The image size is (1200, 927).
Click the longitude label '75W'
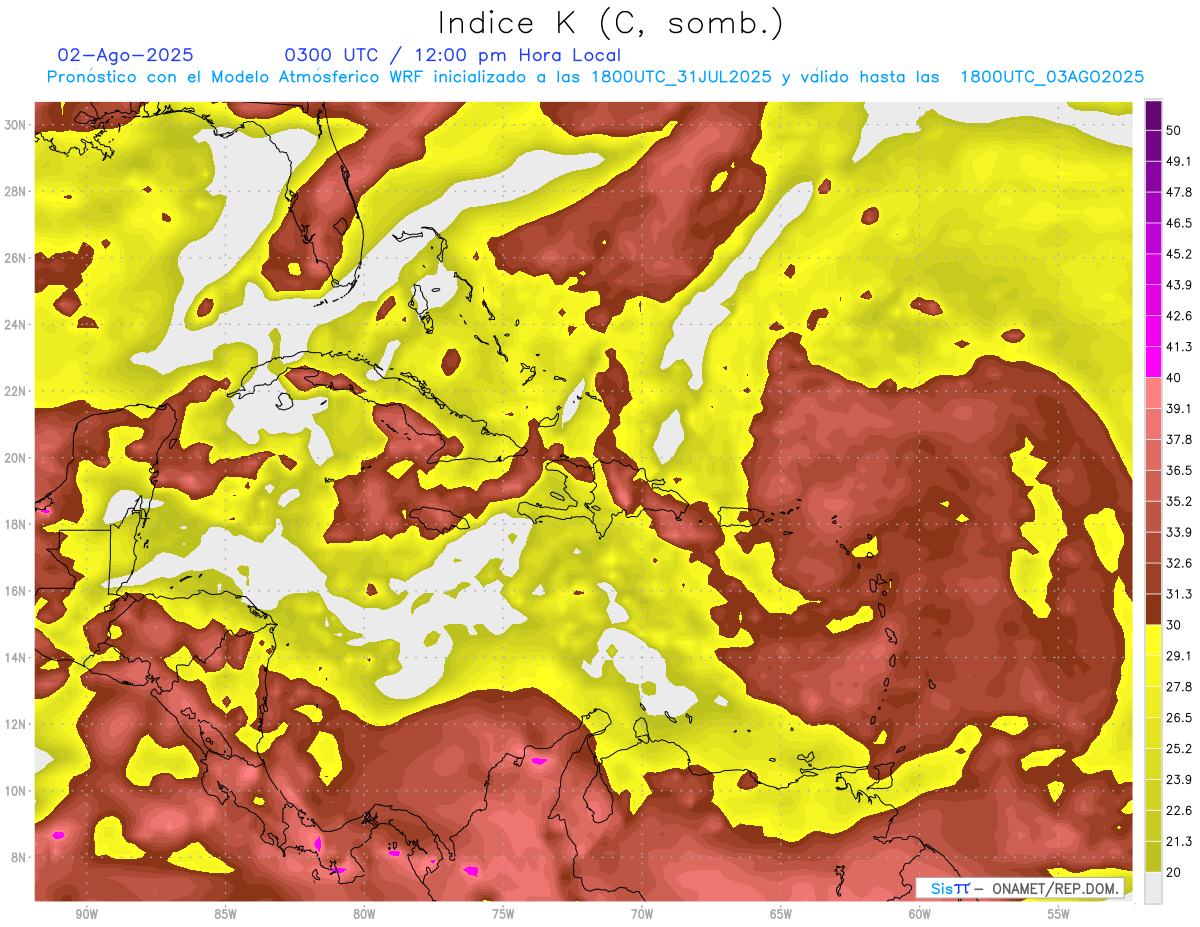click(503, 915)
